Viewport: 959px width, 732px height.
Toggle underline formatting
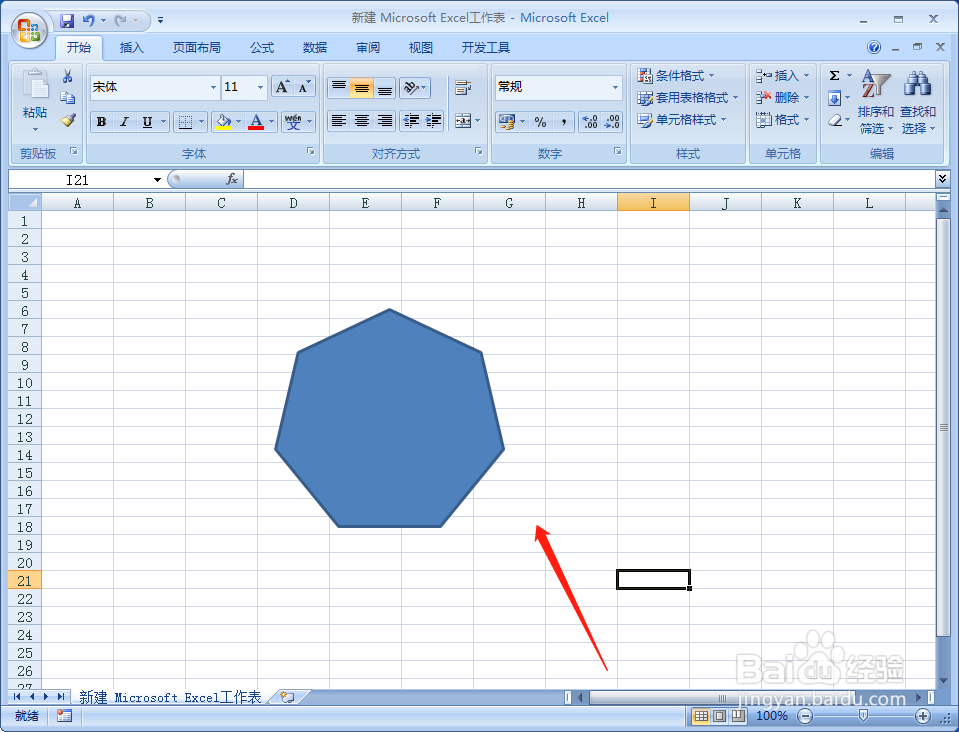pos(147,122)
